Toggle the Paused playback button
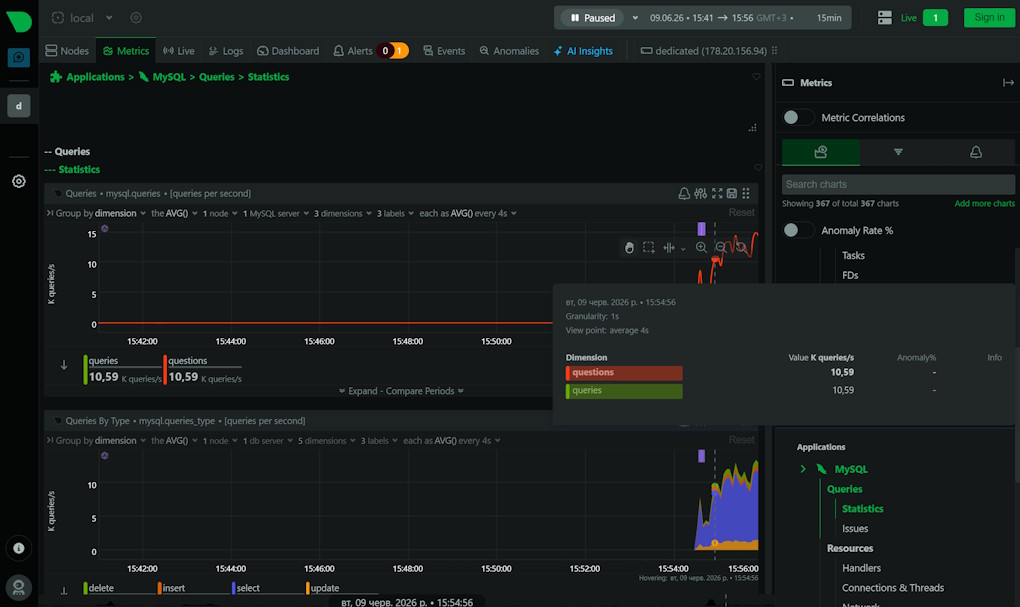The width and height of the screenshot is (1020, 607). coord(593,18)
